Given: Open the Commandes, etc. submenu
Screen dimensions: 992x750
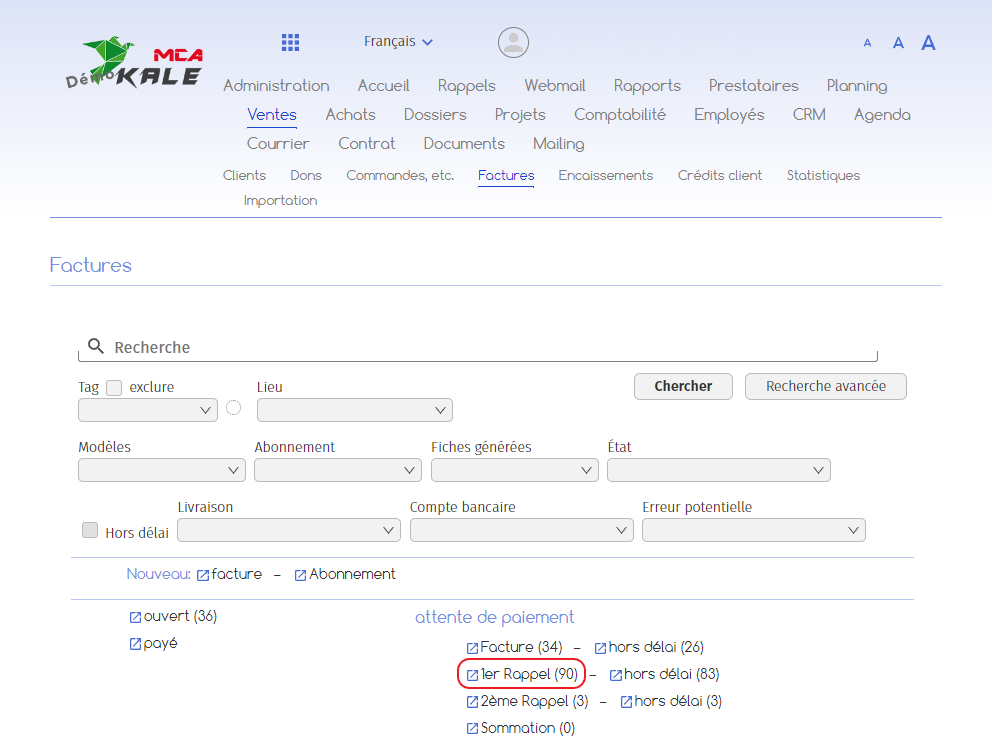Looking at the screenshot, I should click(400, 175).
